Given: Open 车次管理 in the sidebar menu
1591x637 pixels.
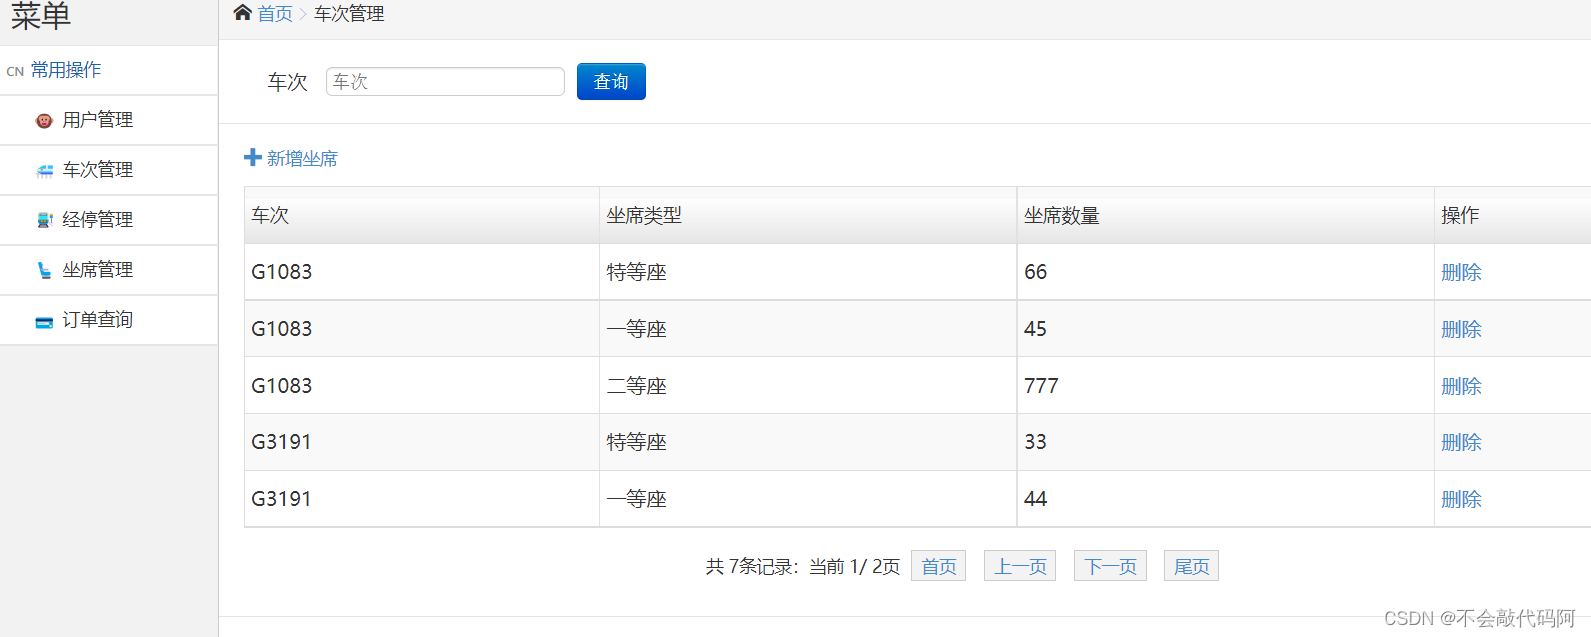Looking at the screenshot, I should pyautogui.click(x=109, y=170).
